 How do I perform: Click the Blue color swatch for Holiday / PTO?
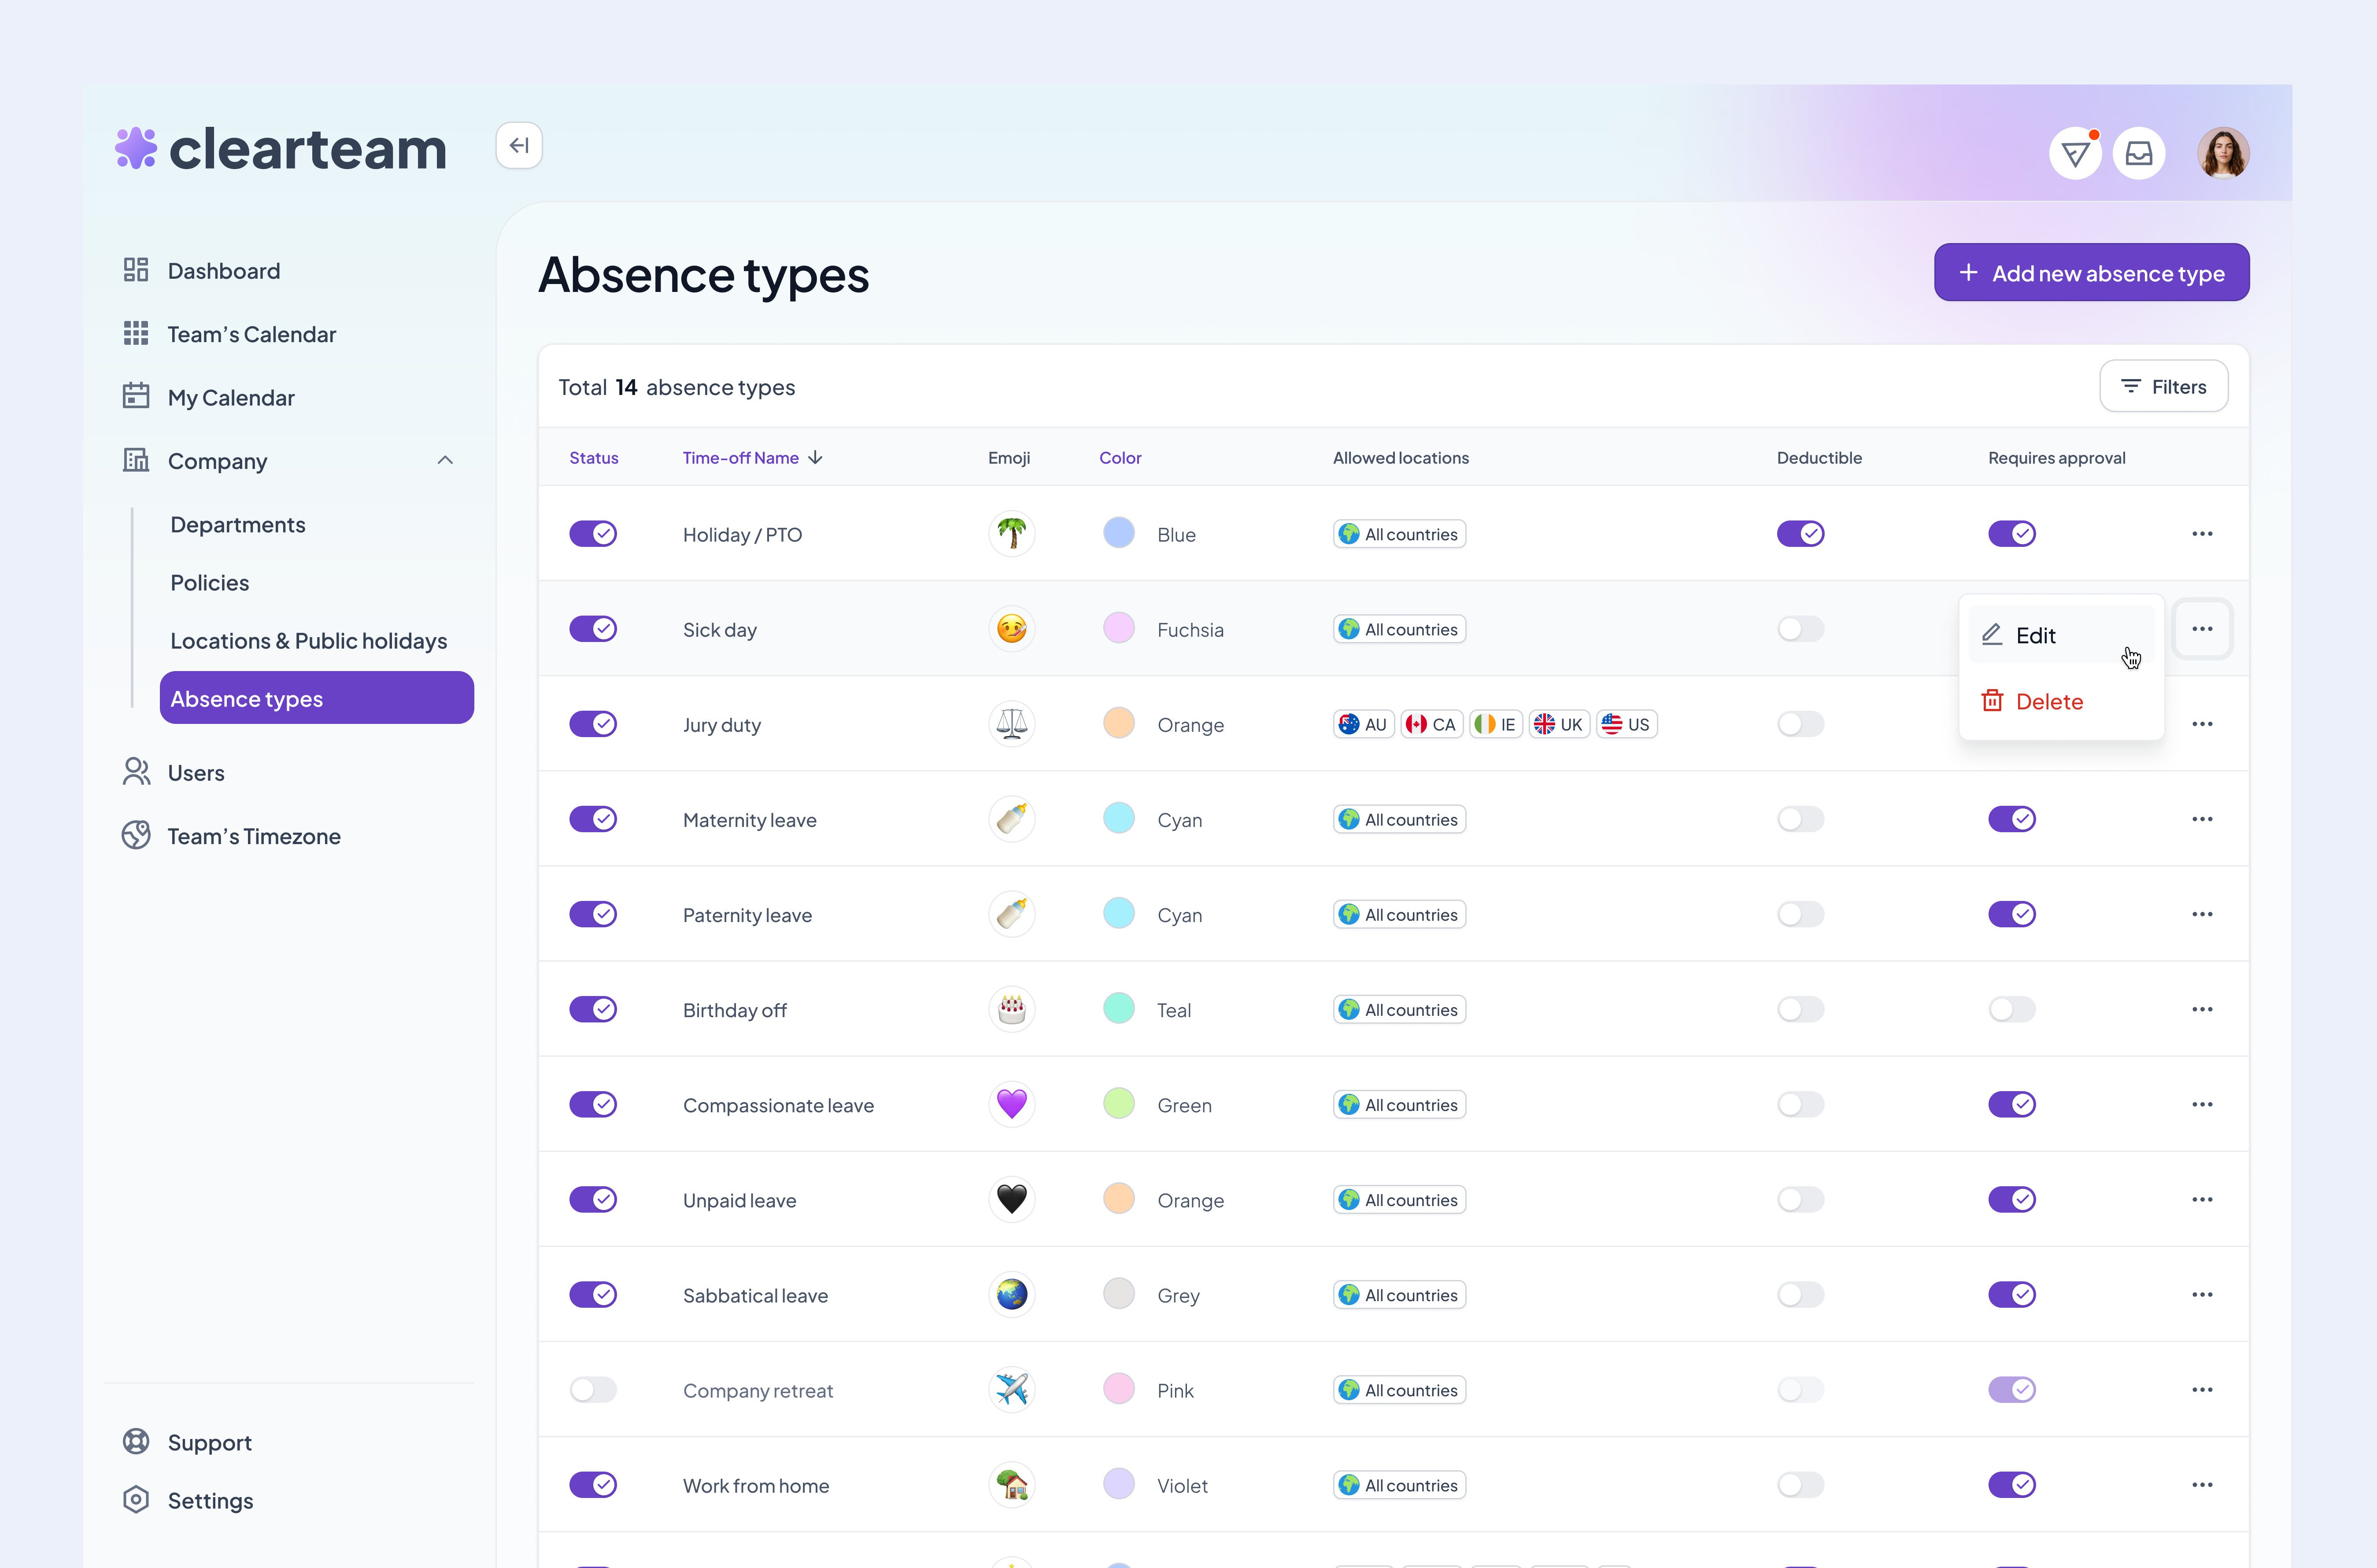click(1119, 532)
